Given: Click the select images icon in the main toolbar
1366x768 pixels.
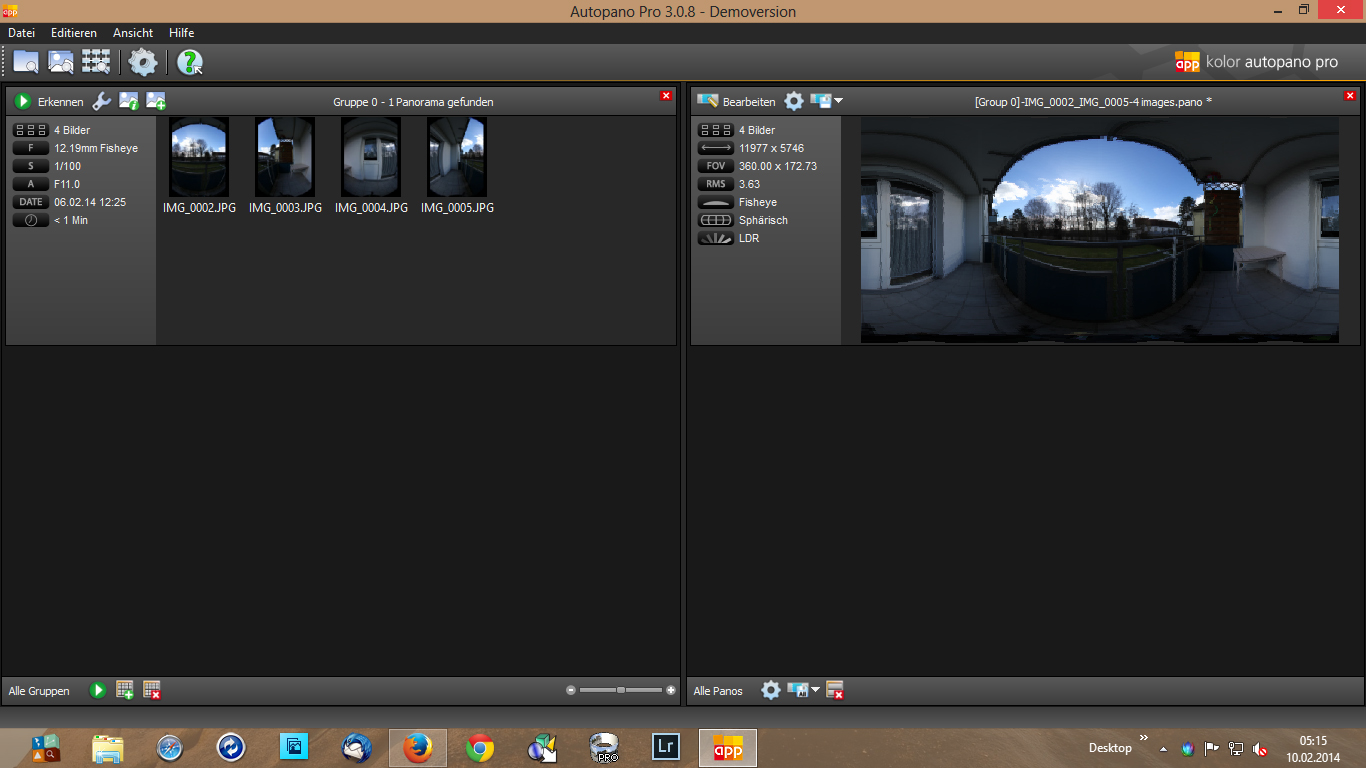Looking at the screenshot, I should (x=61, y=62).
